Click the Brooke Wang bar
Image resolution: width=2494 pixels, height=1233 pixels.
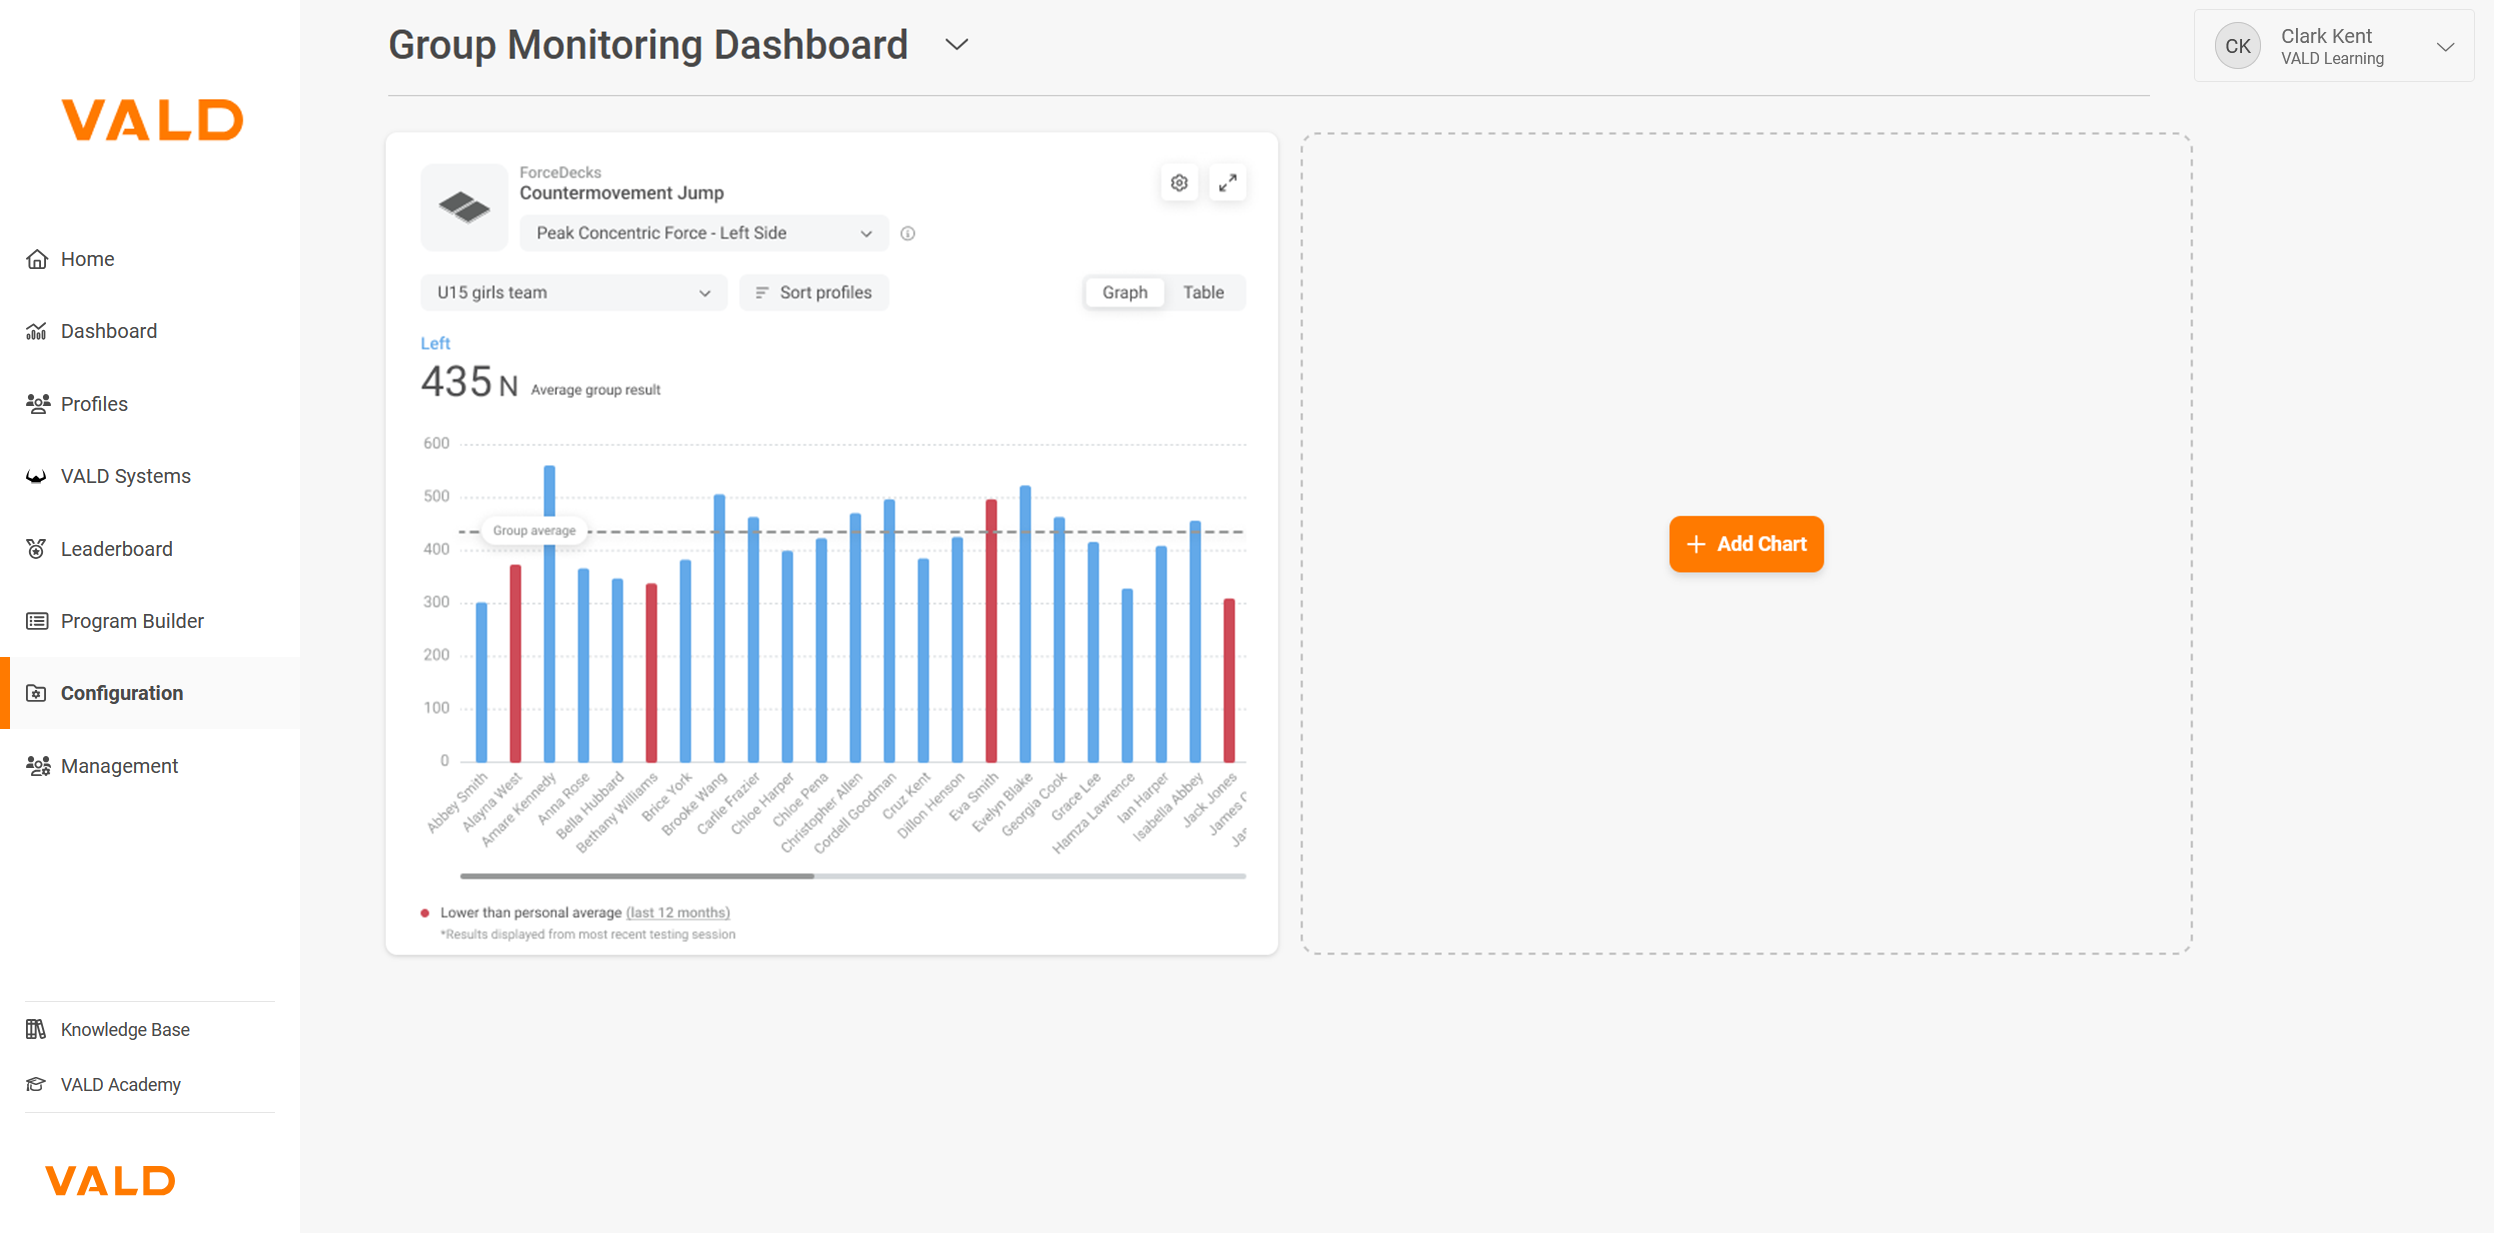point(719,628)
